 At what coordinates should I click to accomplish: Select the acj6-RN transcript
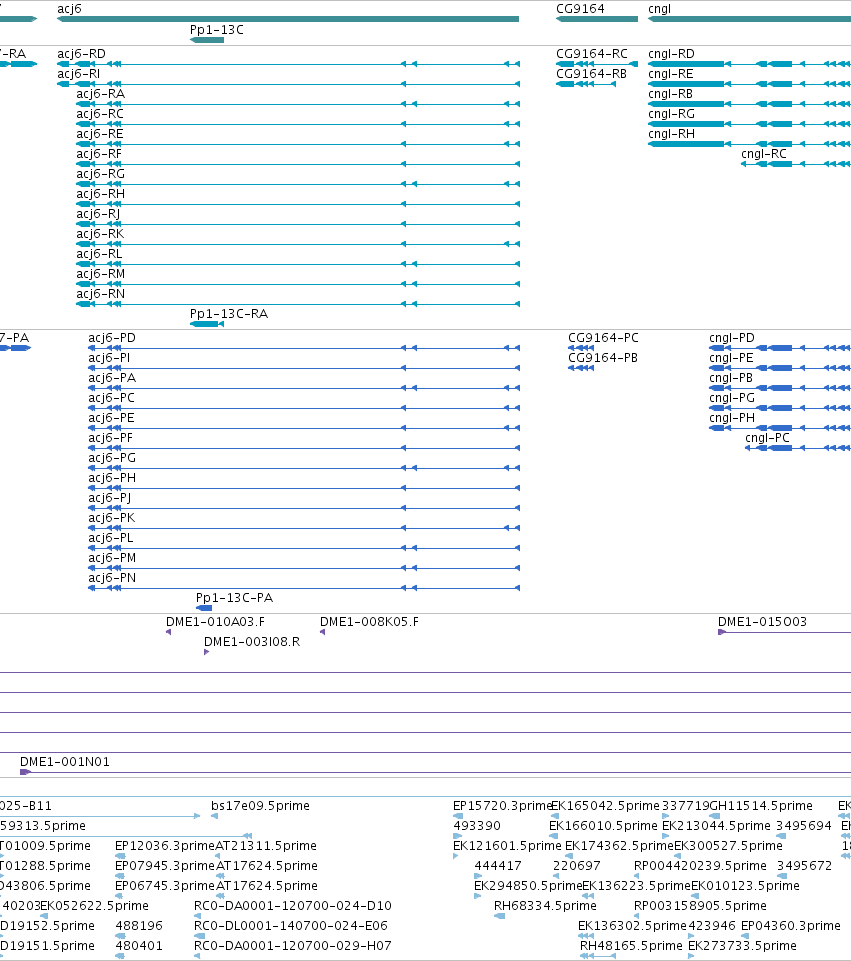[100, 294]
